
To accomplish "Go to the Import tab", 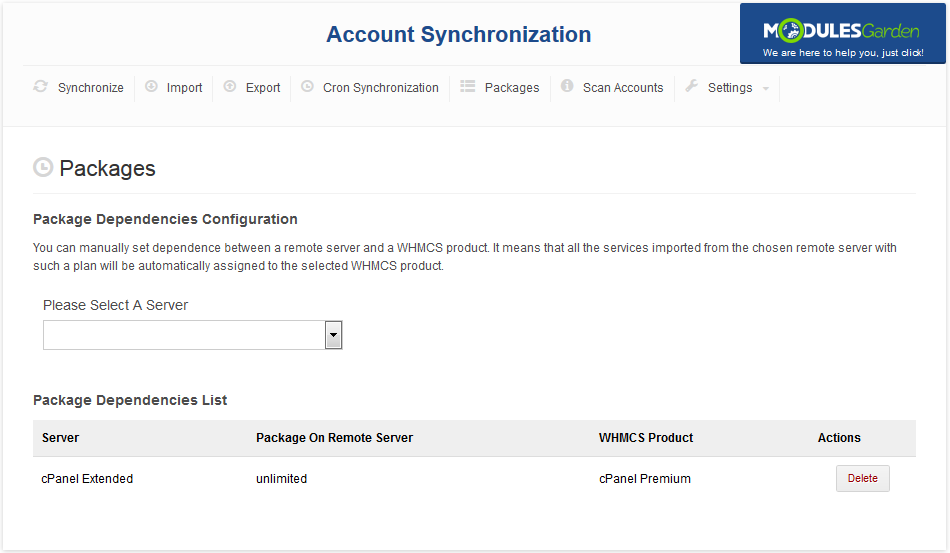I will pos(184,88).
